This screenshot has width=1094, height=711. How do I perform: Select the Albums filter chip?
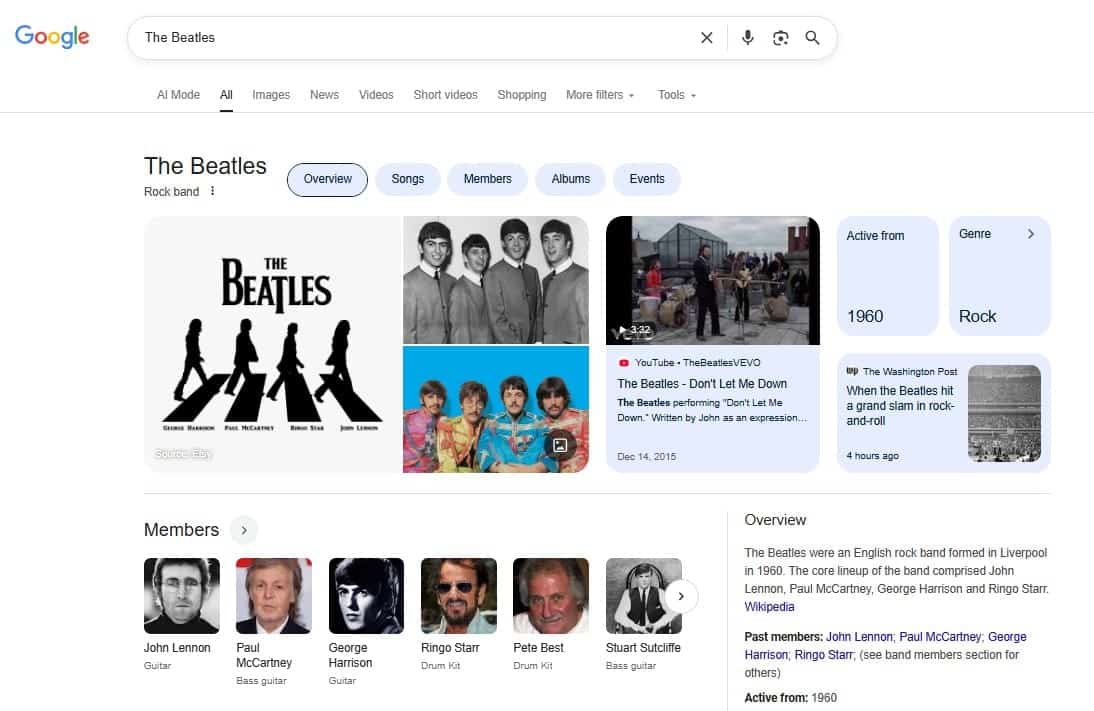click(570, 179)
